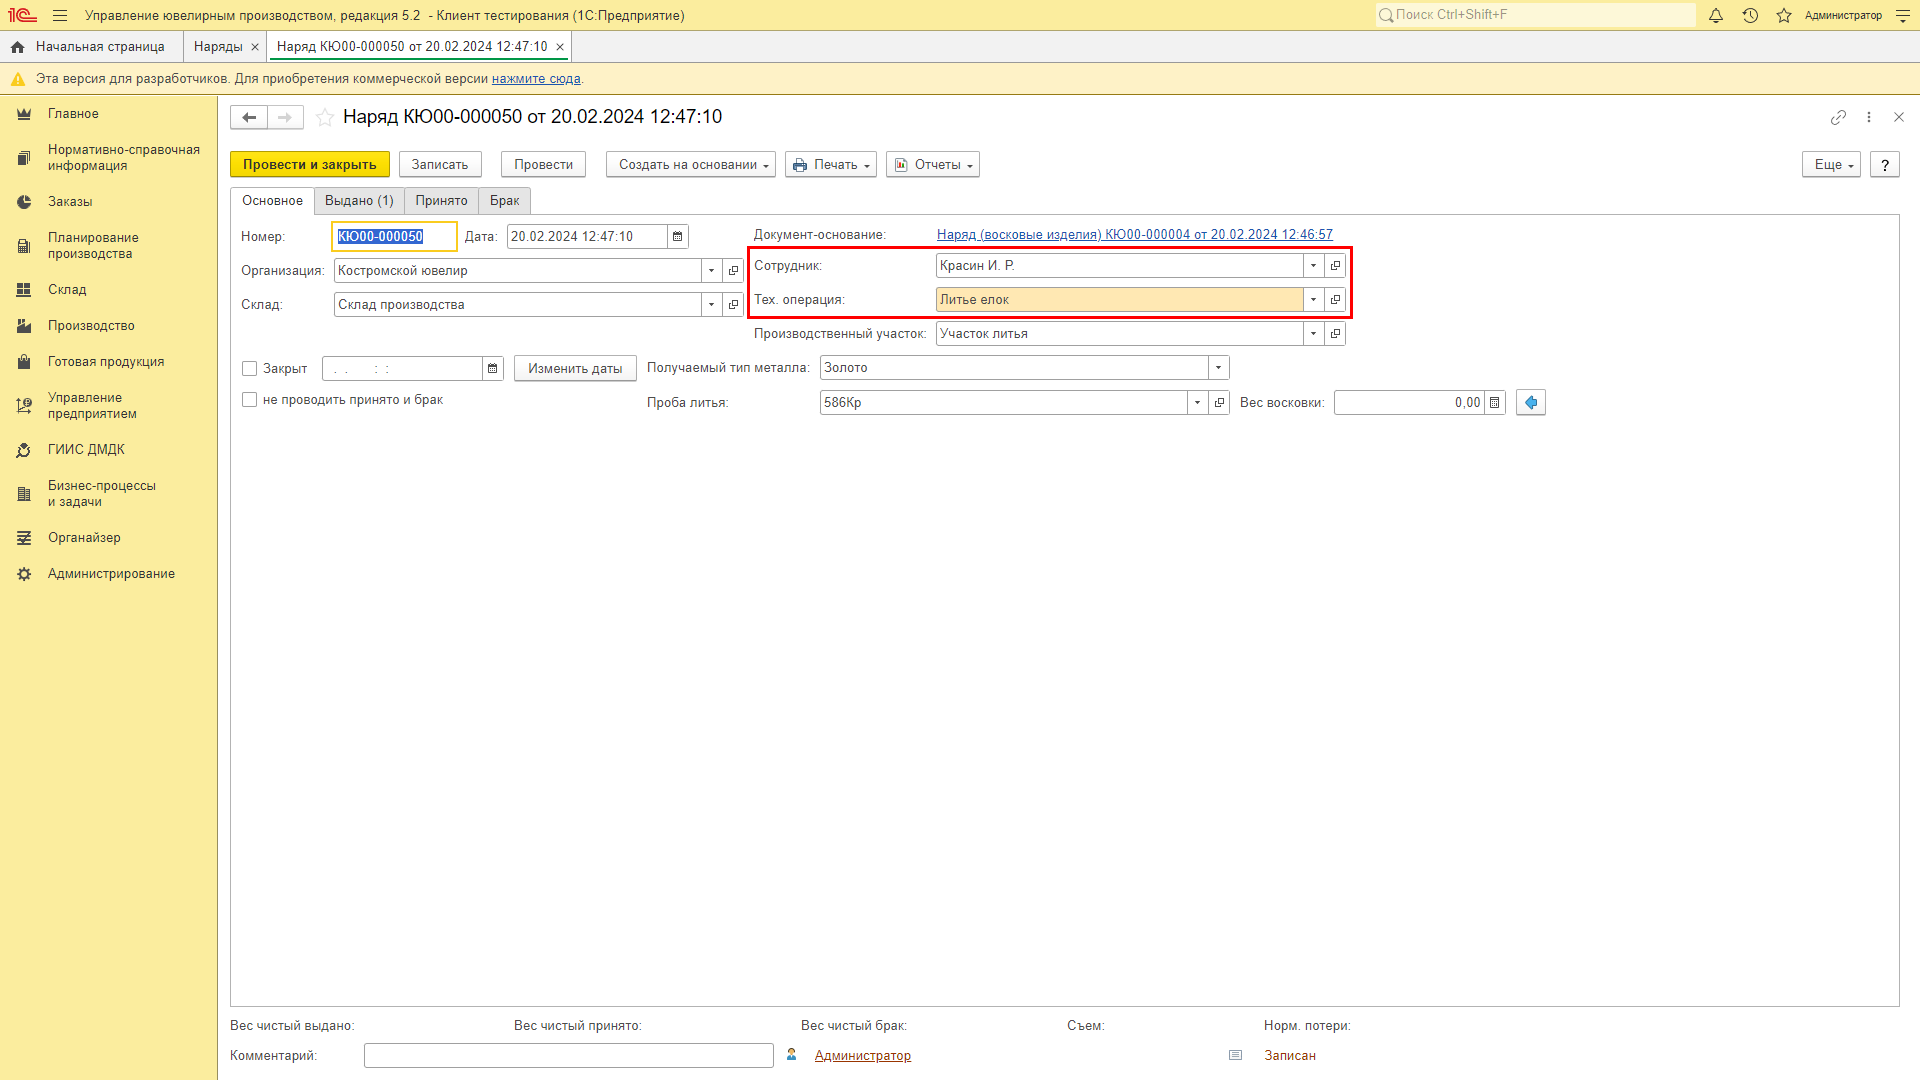This screenshot has width=1920, height=1080.
Task: Switch to the Наряды tab
Action: click(218, 47)
